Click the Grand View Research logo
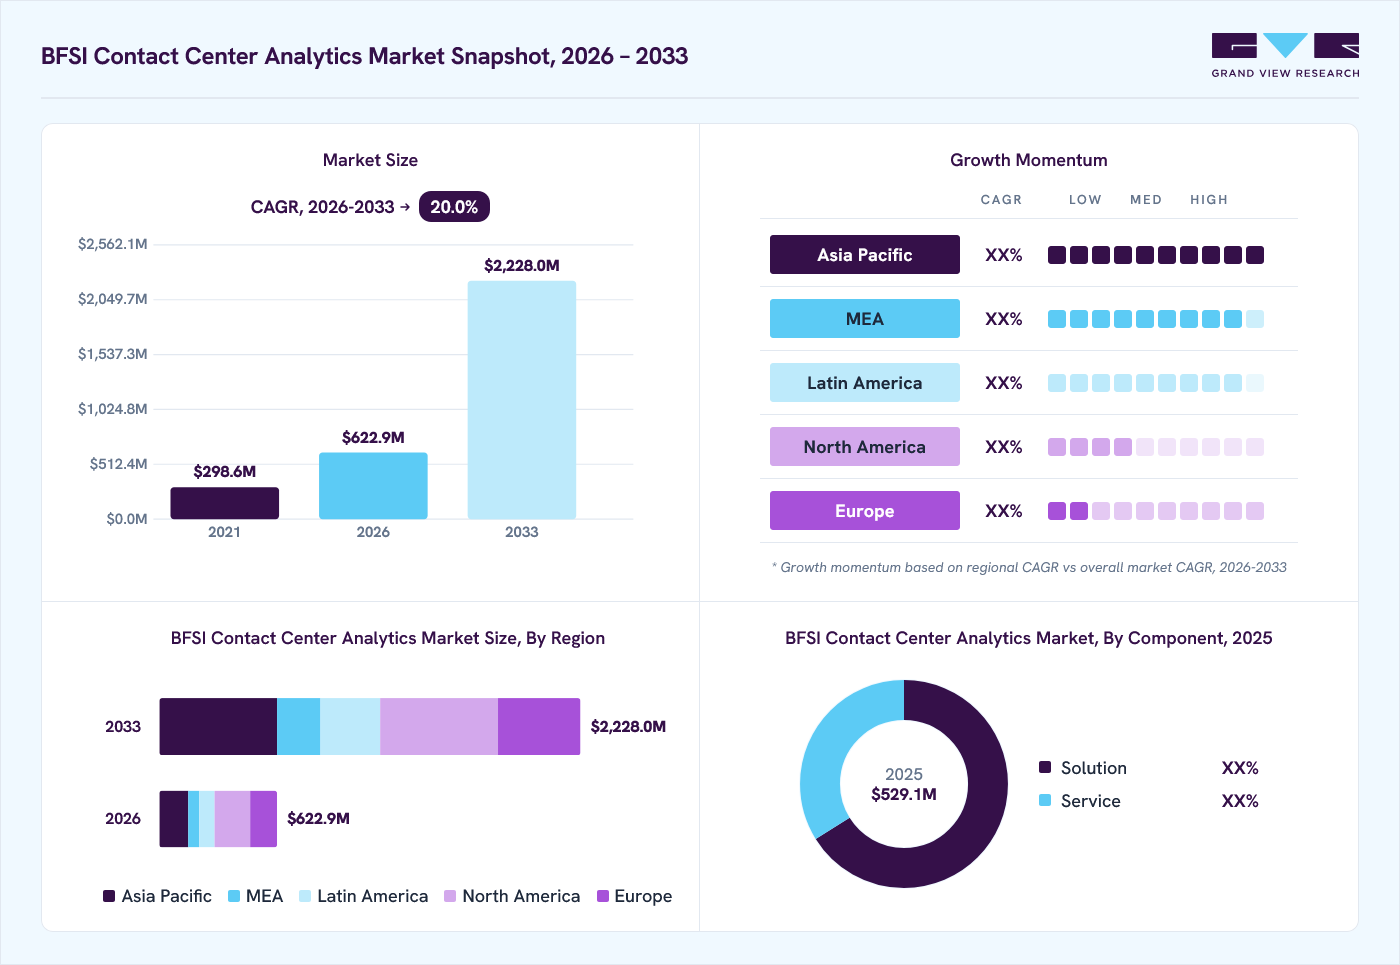 click(1285, 56)
